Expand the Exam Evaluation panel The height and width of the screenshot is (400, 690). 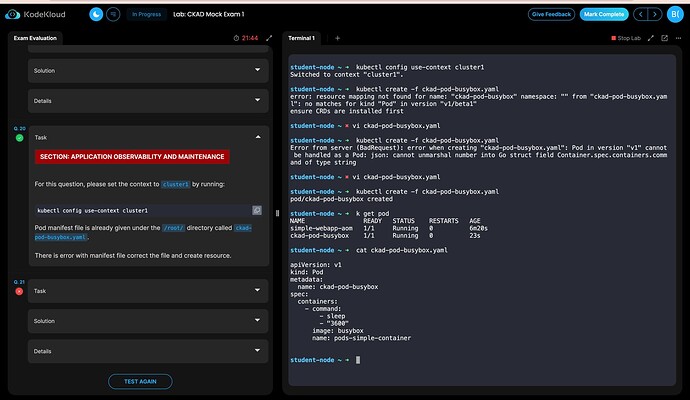pyautogui.click(x=269, y=38)
